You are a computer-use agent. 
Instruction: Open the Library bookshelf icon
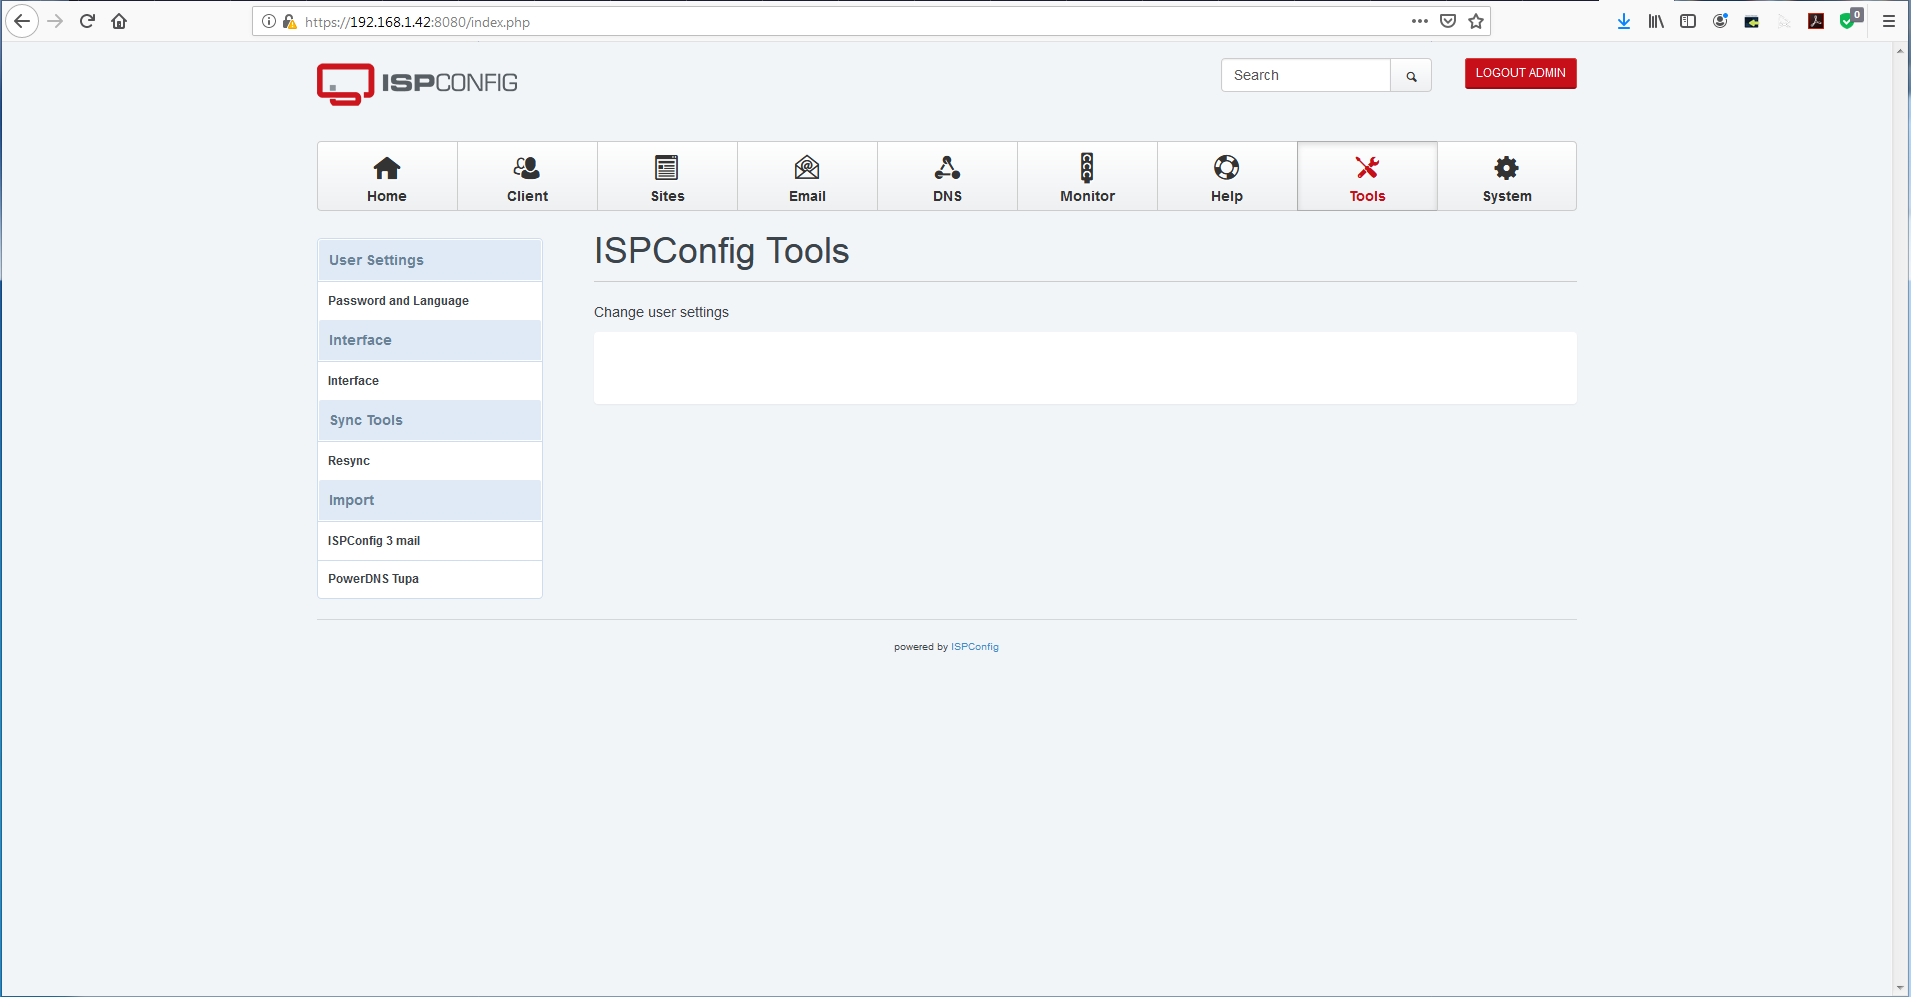pyautogui.click(x=1656, y=21)
